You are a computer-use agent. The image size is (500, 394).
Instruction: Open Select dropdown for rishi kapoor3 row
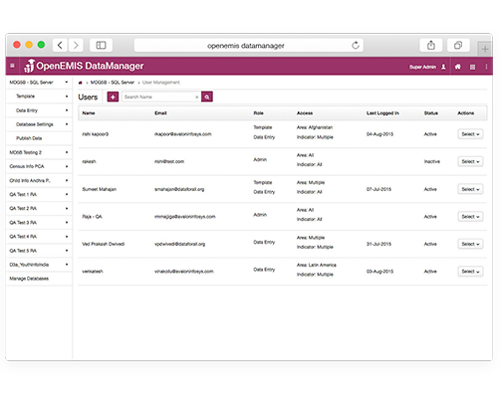click(x=470, y=134)
